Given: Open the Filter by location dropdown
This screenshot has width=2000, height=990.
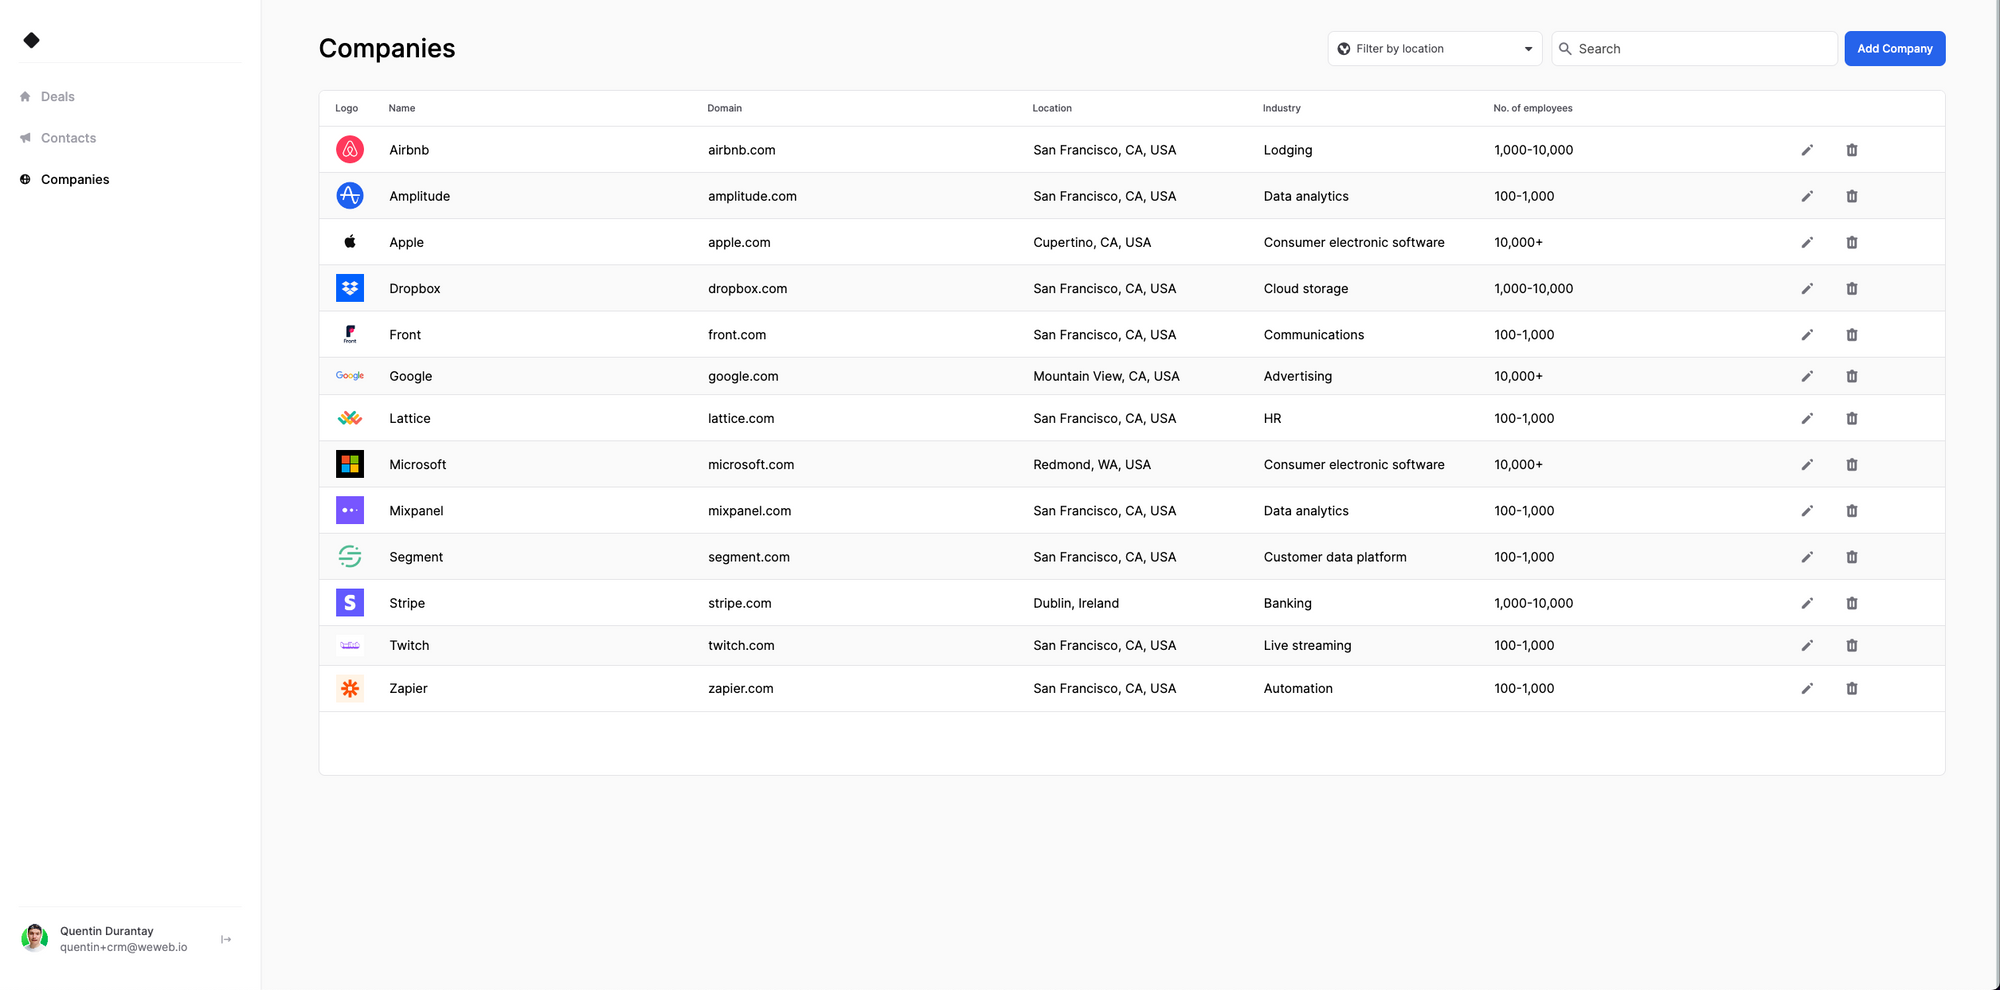Looking at the screenshot, I should point(1435,48).
